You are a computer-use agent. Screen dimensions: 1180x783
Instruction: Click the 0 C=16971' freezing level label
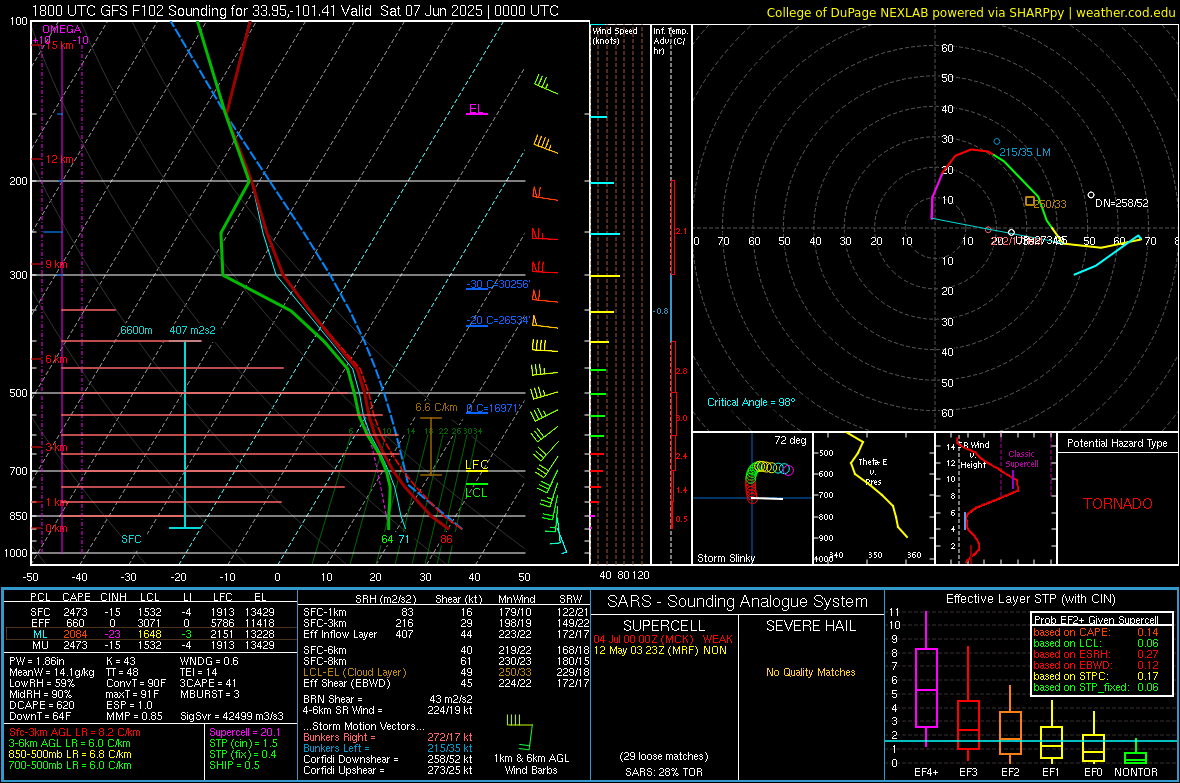494,408
